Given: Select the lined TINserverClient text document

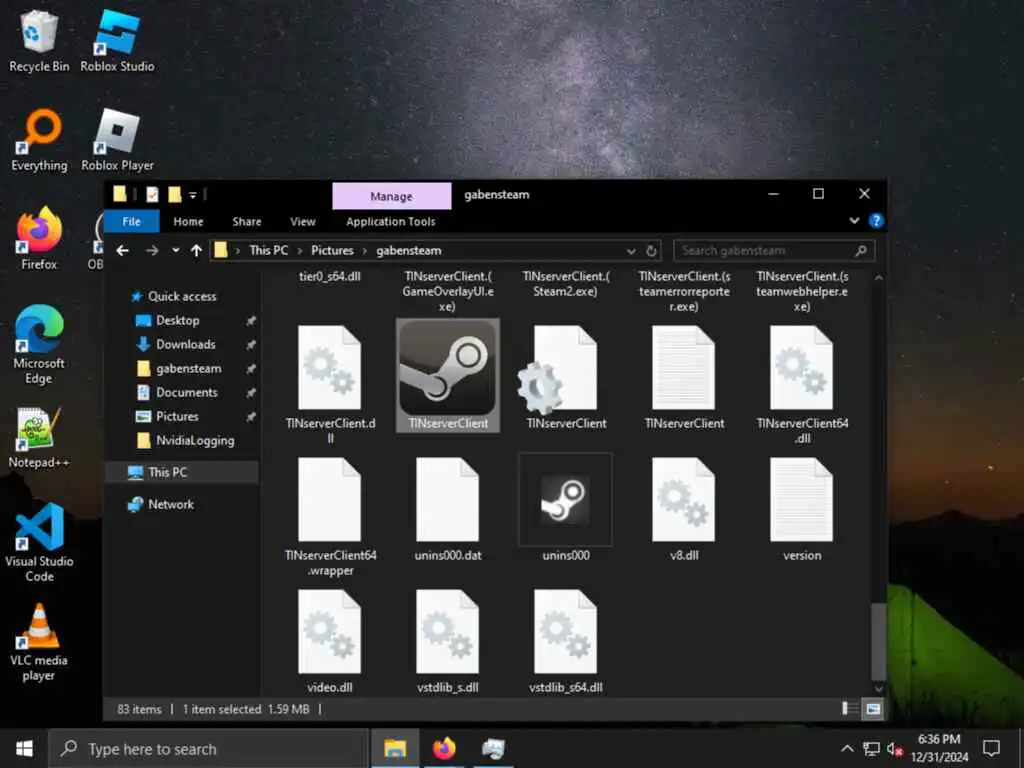Looking at the screenshot, I should click(x=684, y=377).
